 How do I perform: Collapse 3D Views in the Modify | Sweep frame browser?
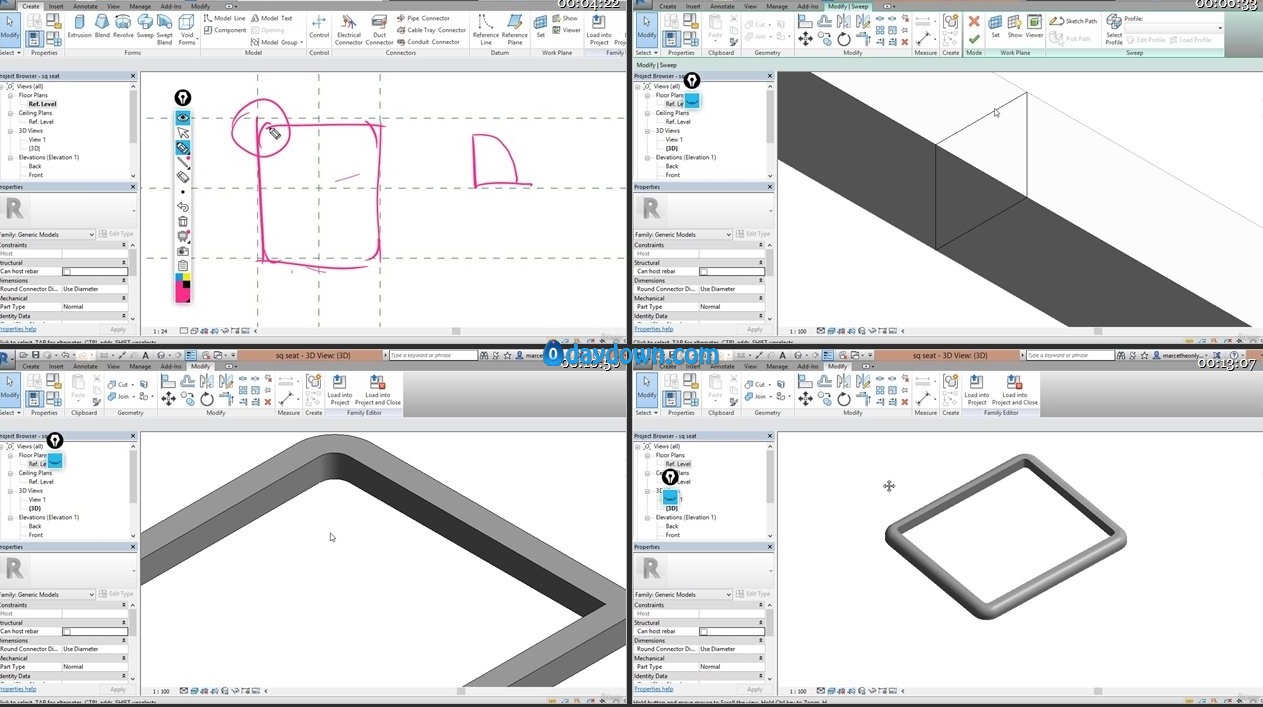tap(649, 131)
